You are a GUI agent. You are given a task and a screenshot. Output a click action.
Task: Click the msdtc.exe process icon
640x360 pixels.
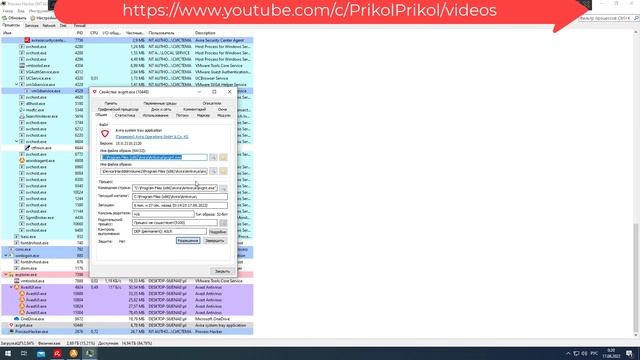pyautogui.click(x=22, y=110)
